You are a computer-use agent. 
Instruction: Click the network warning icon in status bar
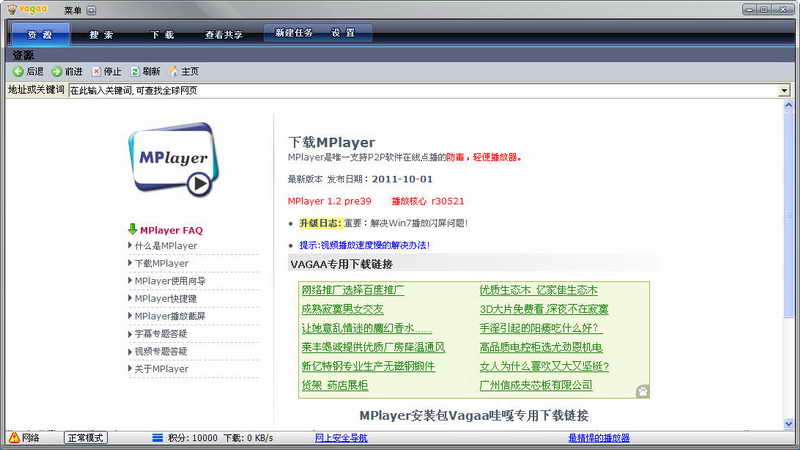pyautogui.click(x=13, y=438)
